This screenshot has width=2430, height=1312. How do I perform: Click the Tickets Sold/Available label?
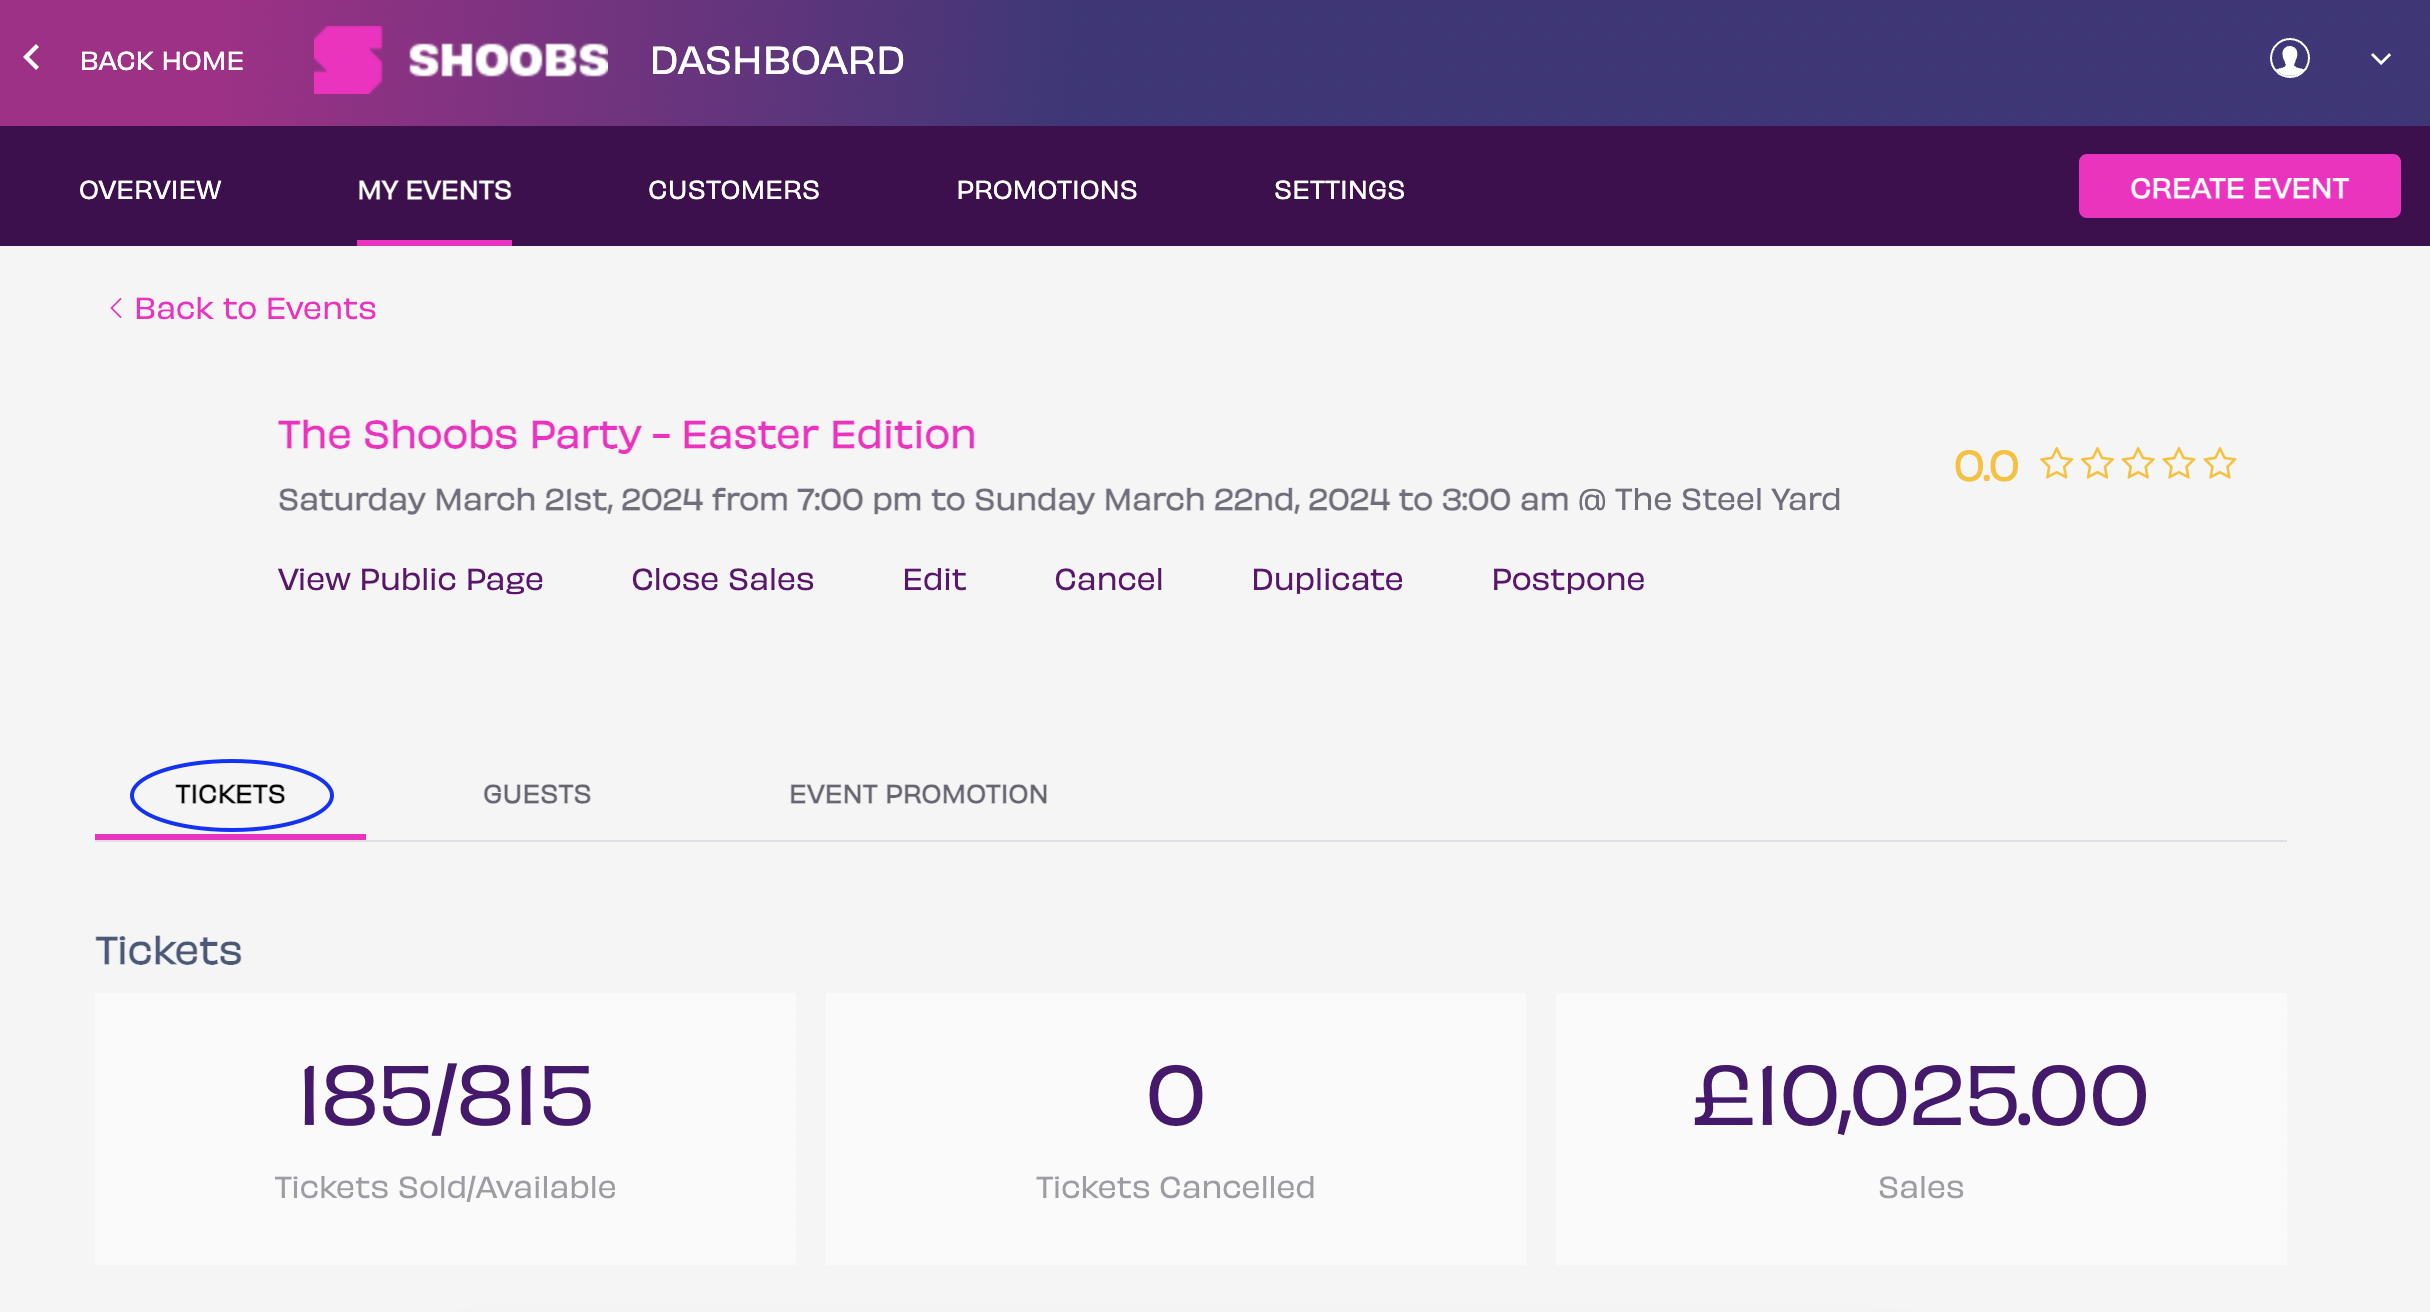tap(445, 1187)
